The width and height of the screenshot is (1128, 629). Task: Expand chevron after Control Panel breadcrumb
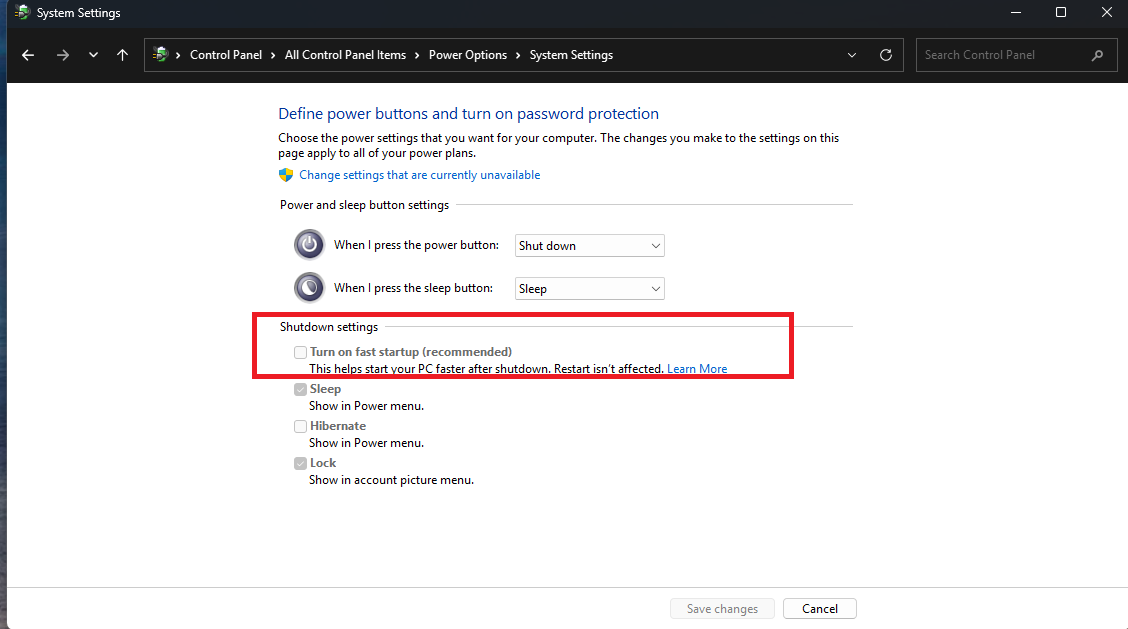point(273,55)
